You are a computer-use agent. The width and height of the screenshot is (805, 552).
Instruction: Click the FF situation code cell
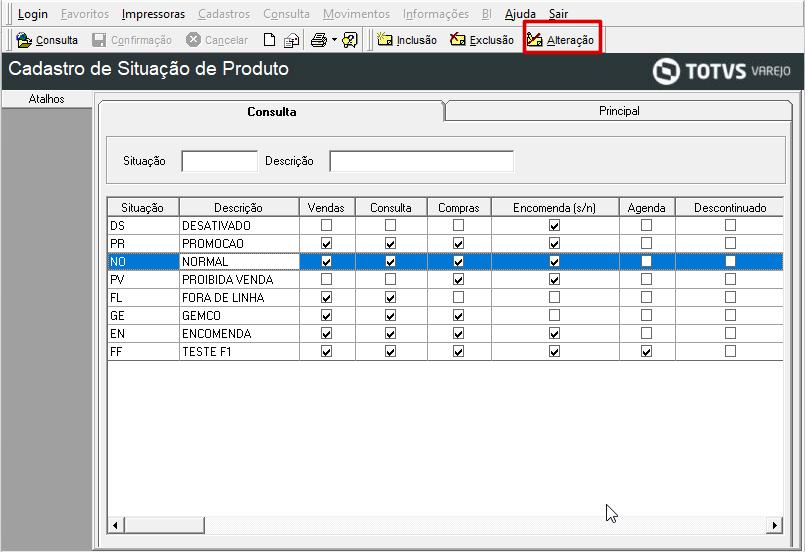coord(143,351)
